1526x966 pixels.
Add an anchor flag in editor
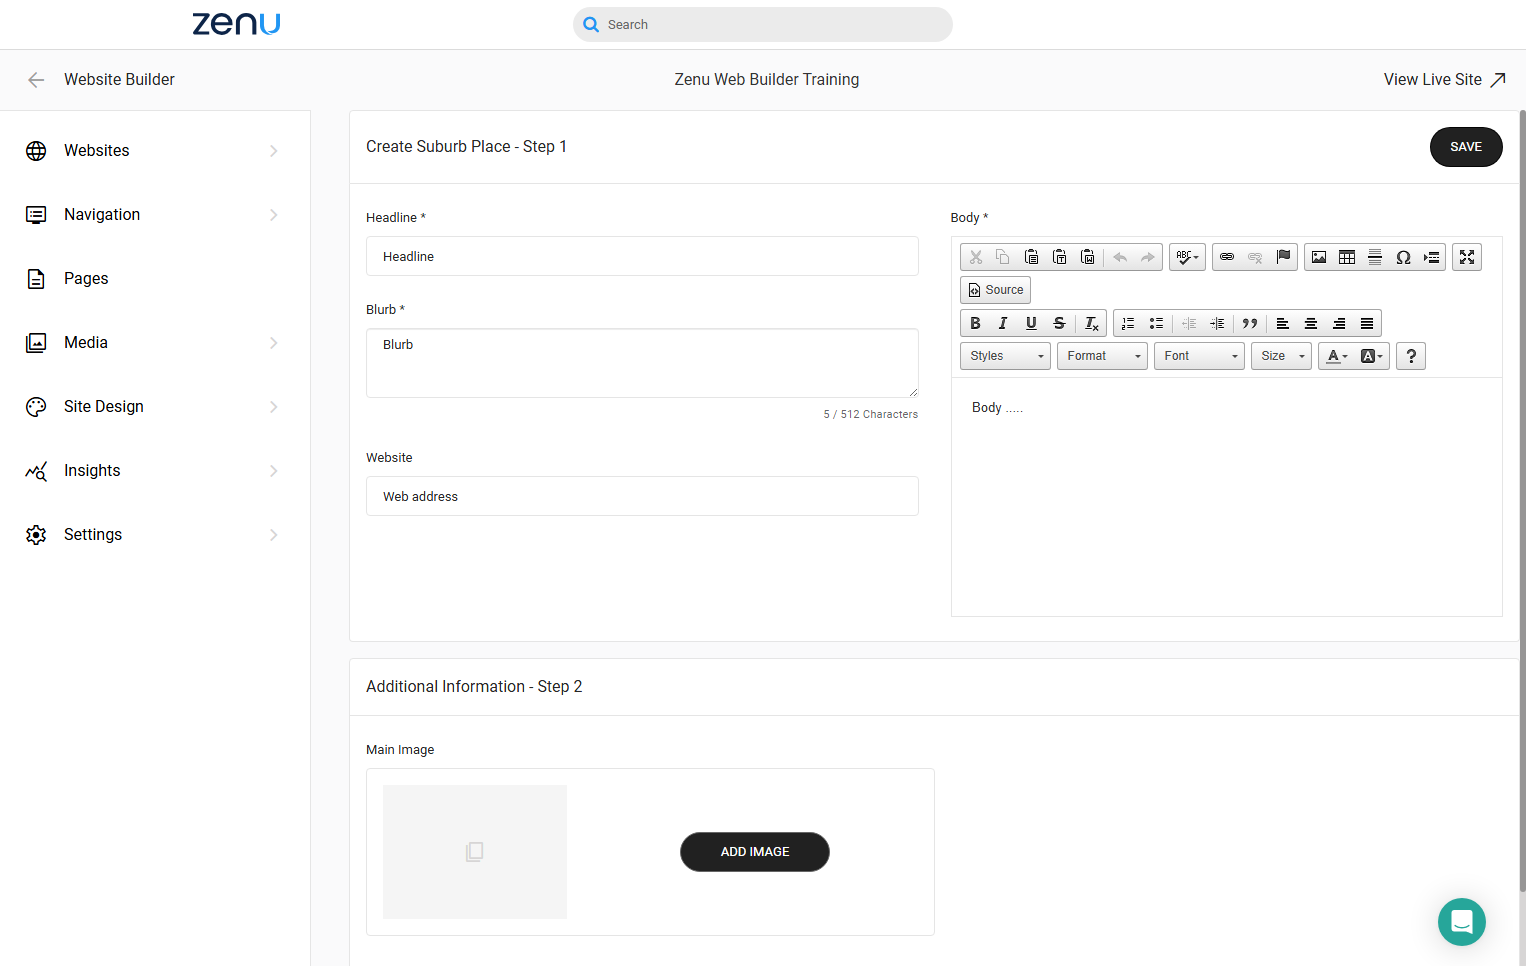click(x=1283, y=257)
